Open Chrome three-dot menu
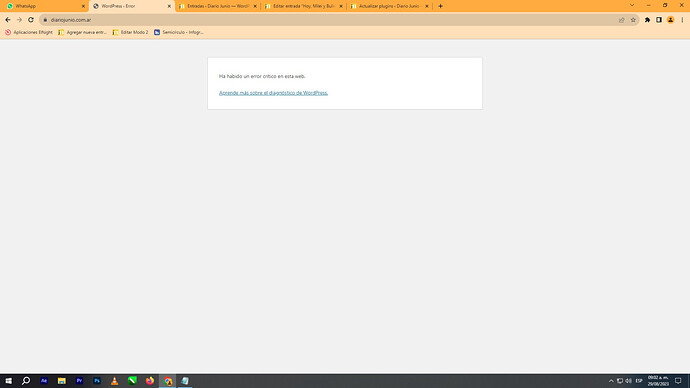 pyautogui.click(x=683, y=20)
